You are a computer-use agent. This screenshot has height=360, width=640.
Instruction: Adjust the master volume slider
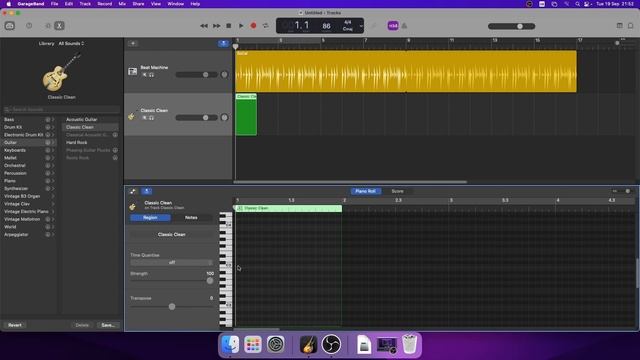click(511, 26)
